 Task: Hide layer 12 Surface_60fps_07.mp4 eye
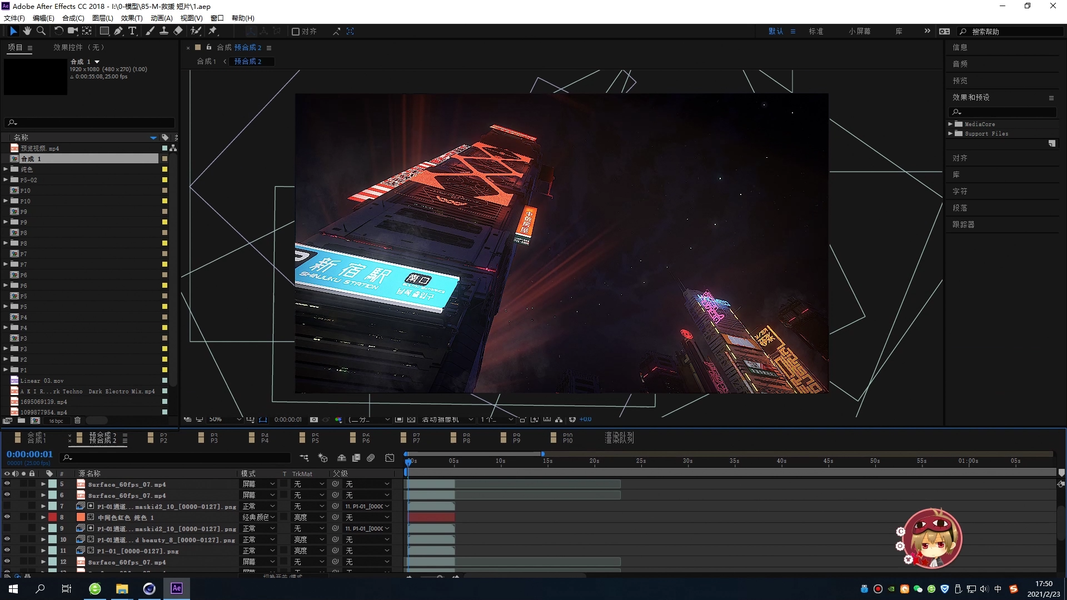[x=7, y=562]
